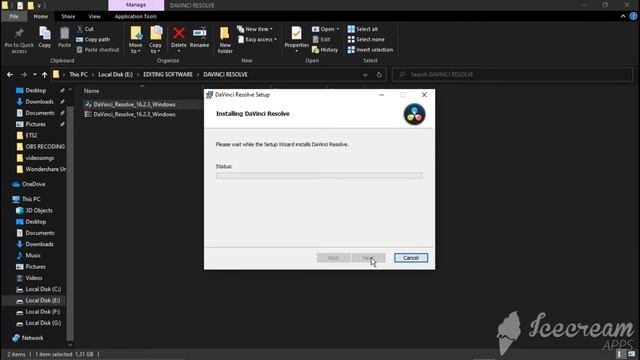Click the installation progress bar

[319, 176]
